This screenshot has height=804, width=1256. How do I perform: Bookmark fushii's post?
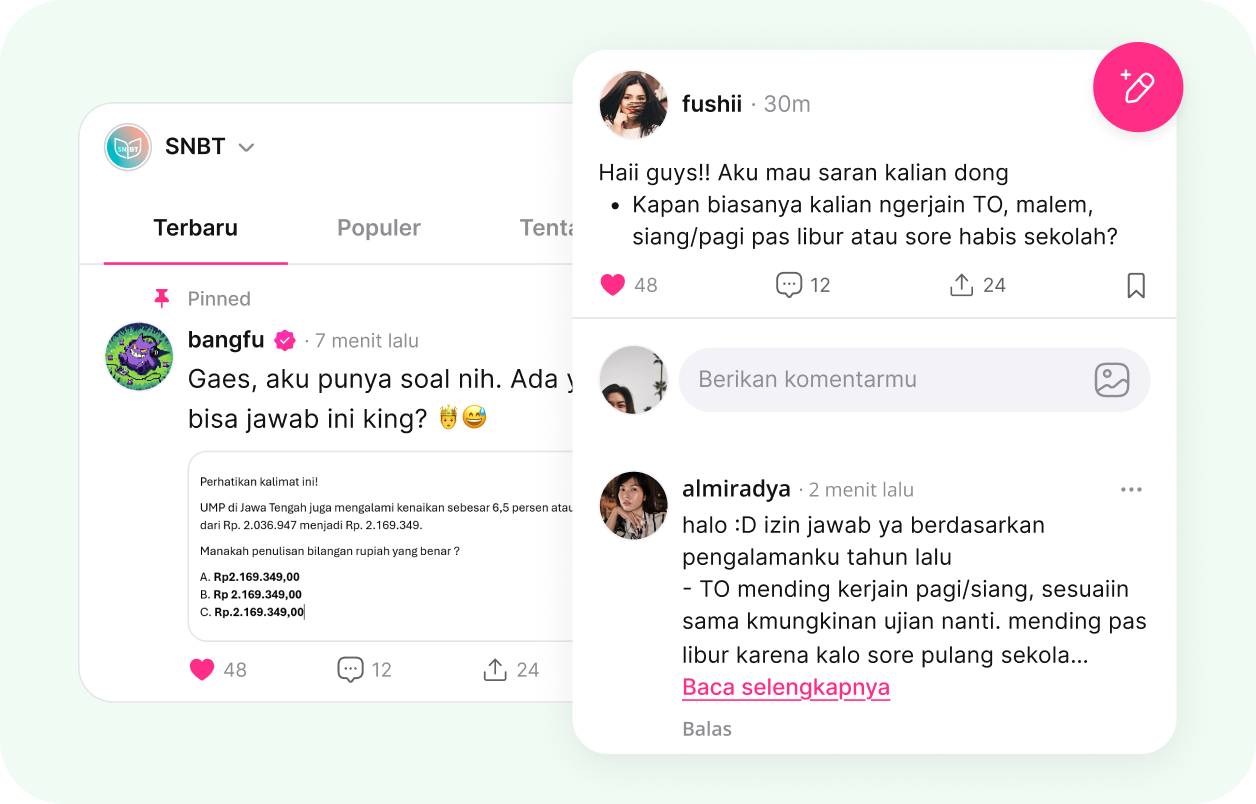point(1136,285)
